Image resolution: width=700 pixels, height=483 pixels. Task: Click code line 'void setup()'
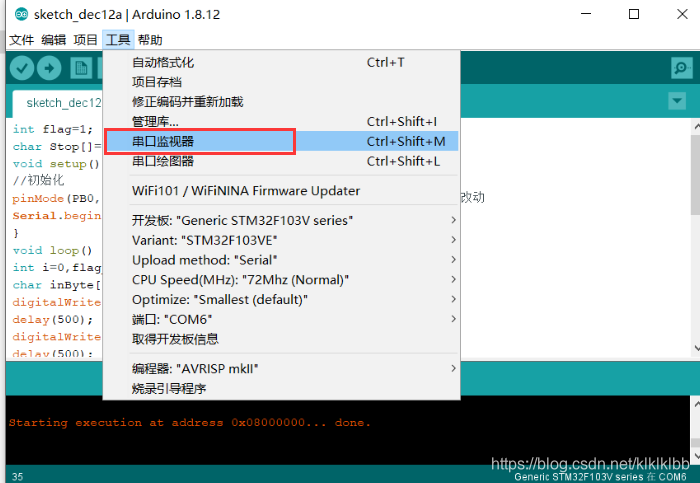point(56,164)
